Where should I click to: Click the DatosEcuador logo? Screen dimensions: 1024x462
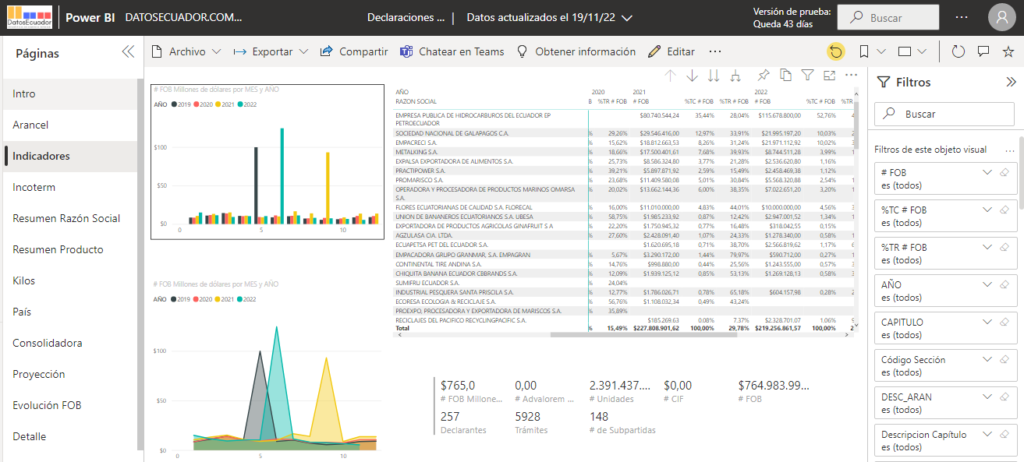tap(30, 18)
